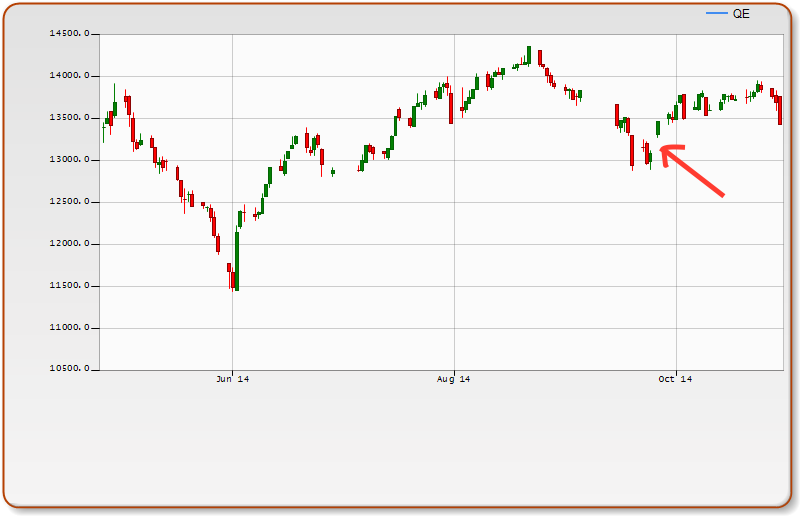This screenshot has width=800, height=516.
Task: Click the 11500.0 axis label
Action: click(x=69, y=285)
